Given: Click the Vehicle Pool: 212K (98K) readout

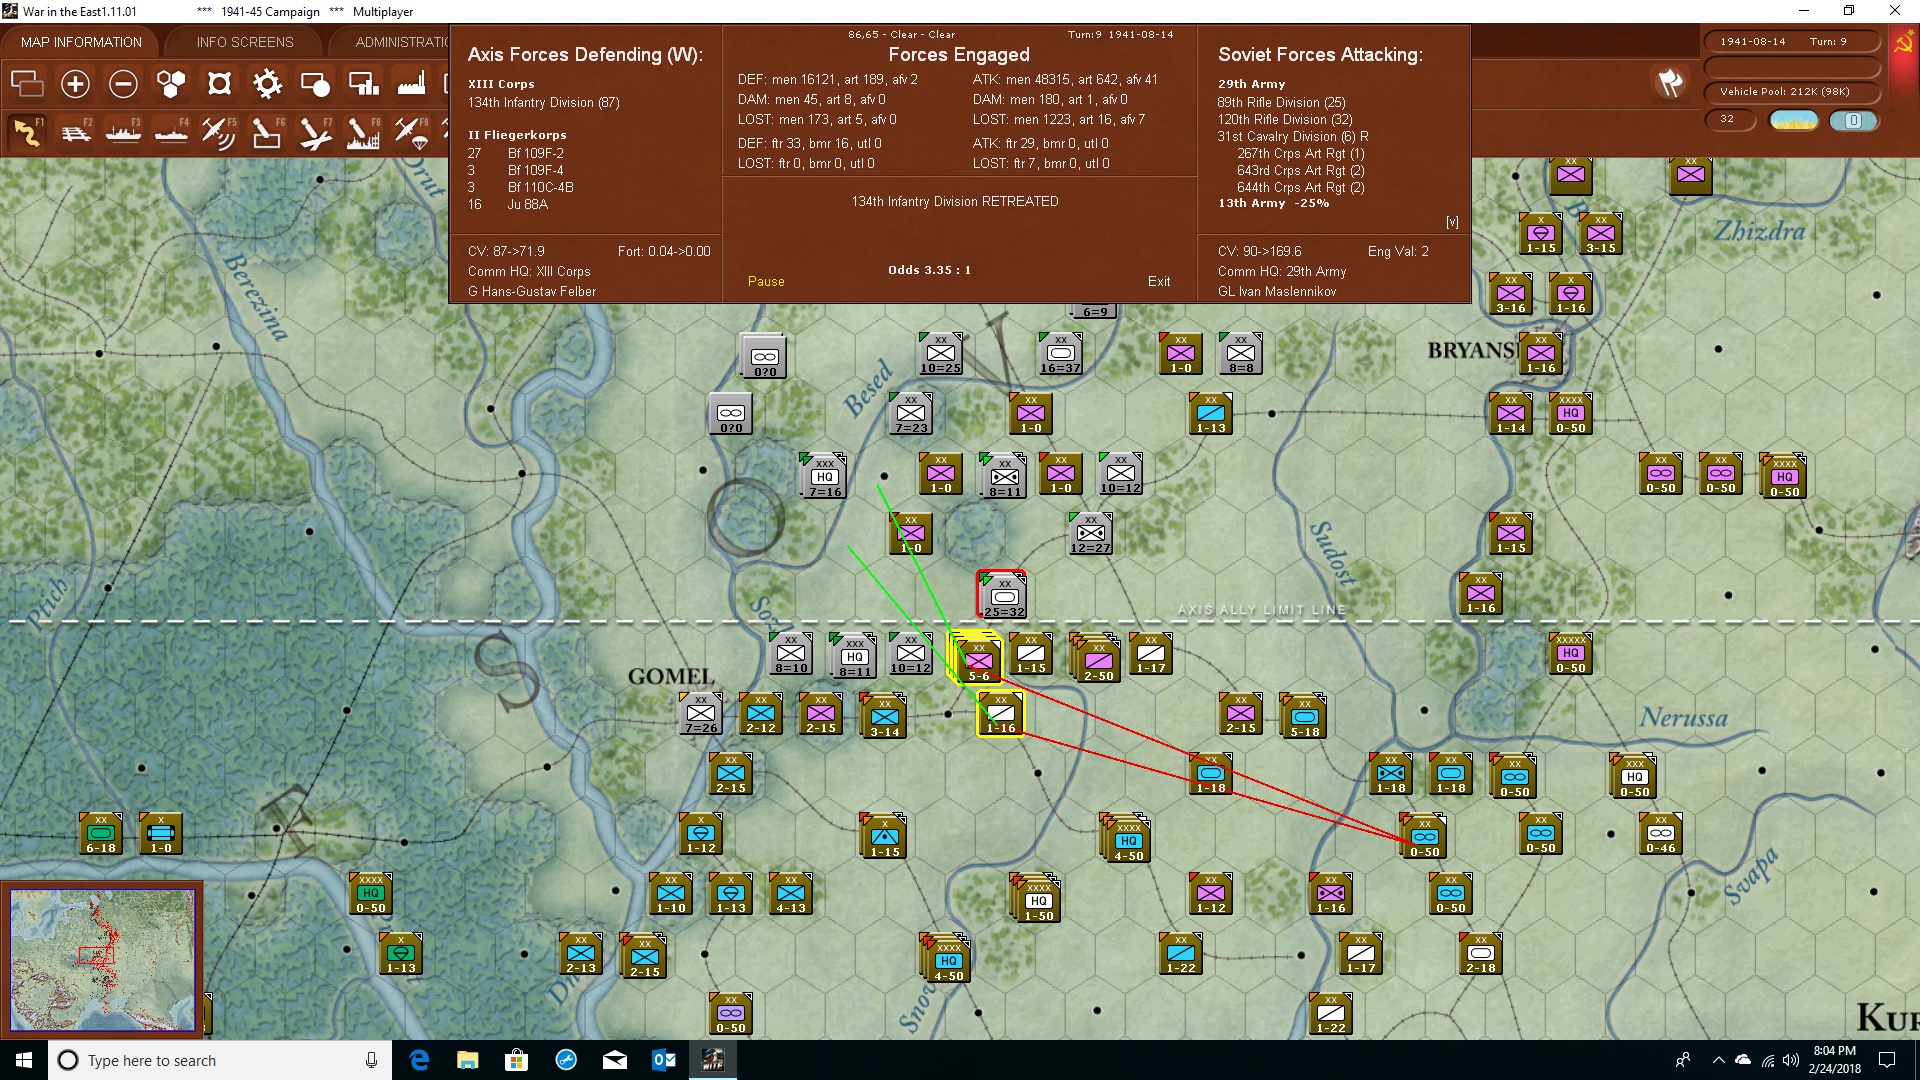Looking at the screenshot, I should [x=1785, y=91].
